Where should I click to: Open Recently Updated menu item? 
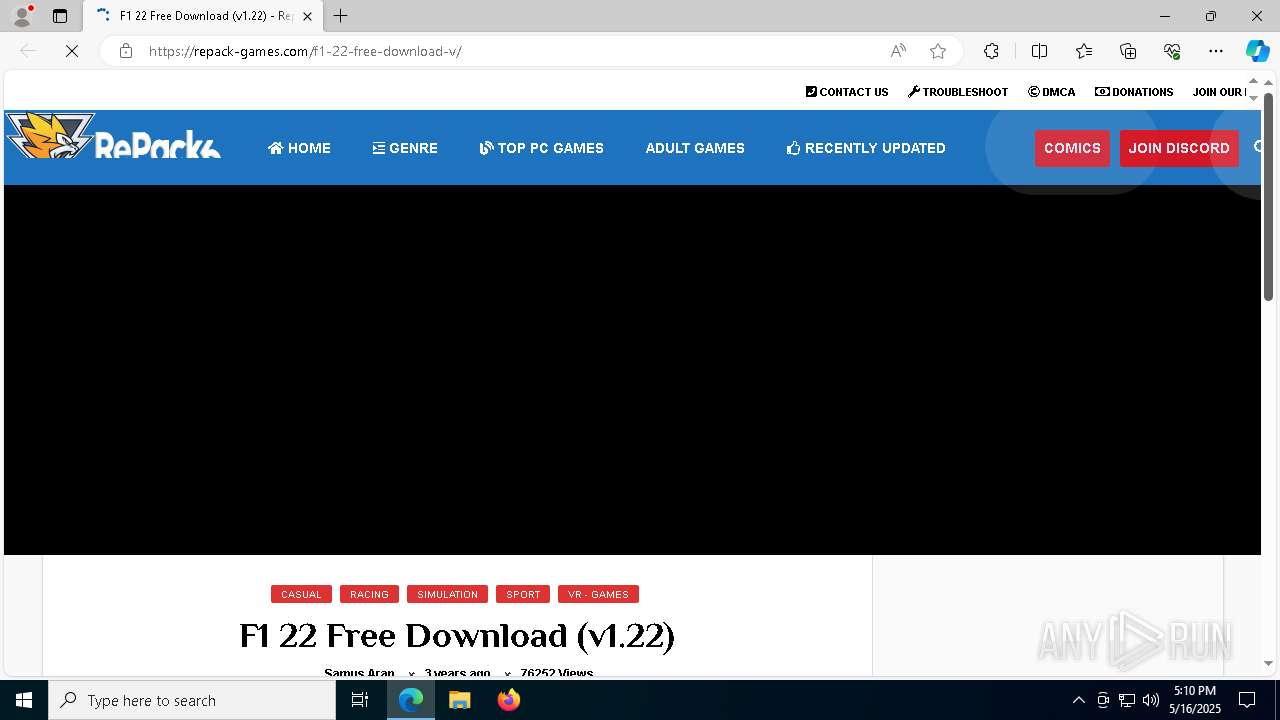[866, 148]
